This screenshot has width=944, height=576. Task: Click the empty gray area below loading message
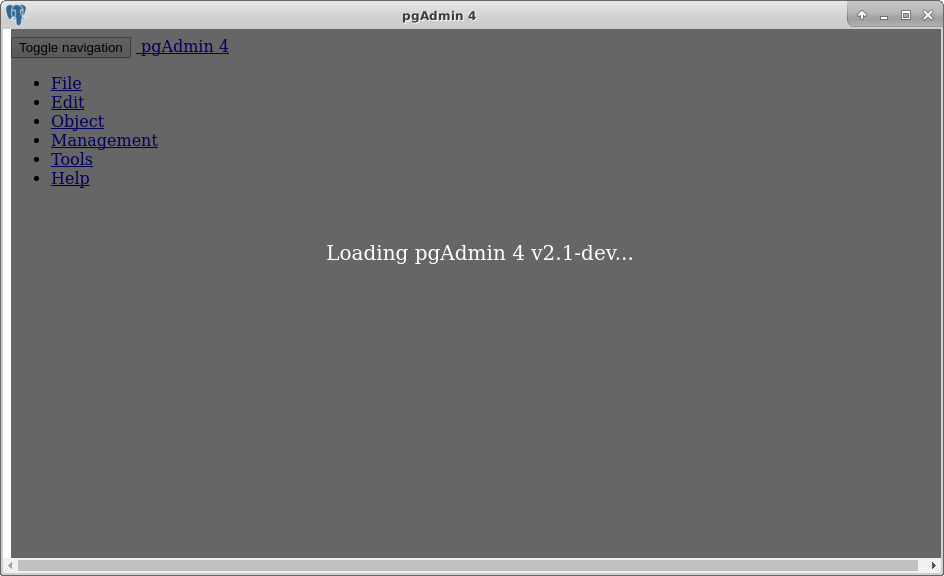click(x=480, y=420)
